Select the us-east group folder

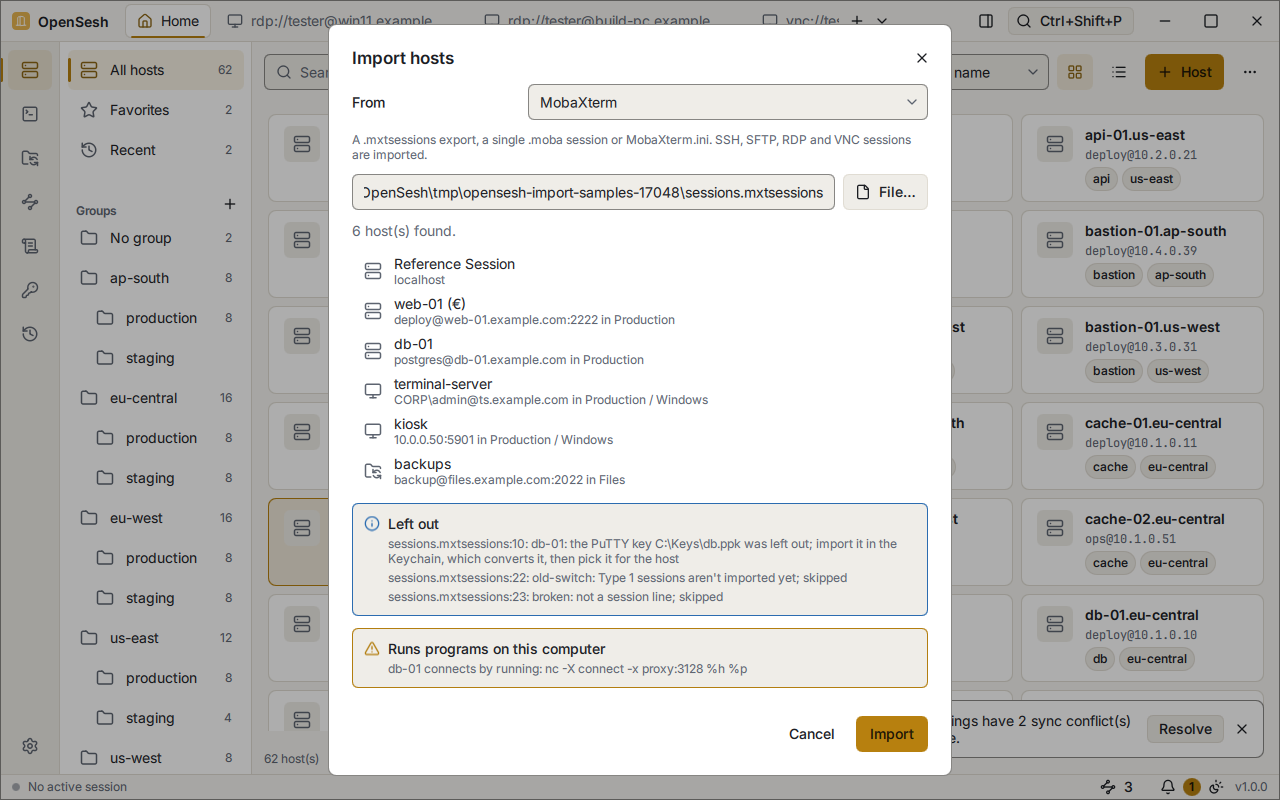[156, 638]
